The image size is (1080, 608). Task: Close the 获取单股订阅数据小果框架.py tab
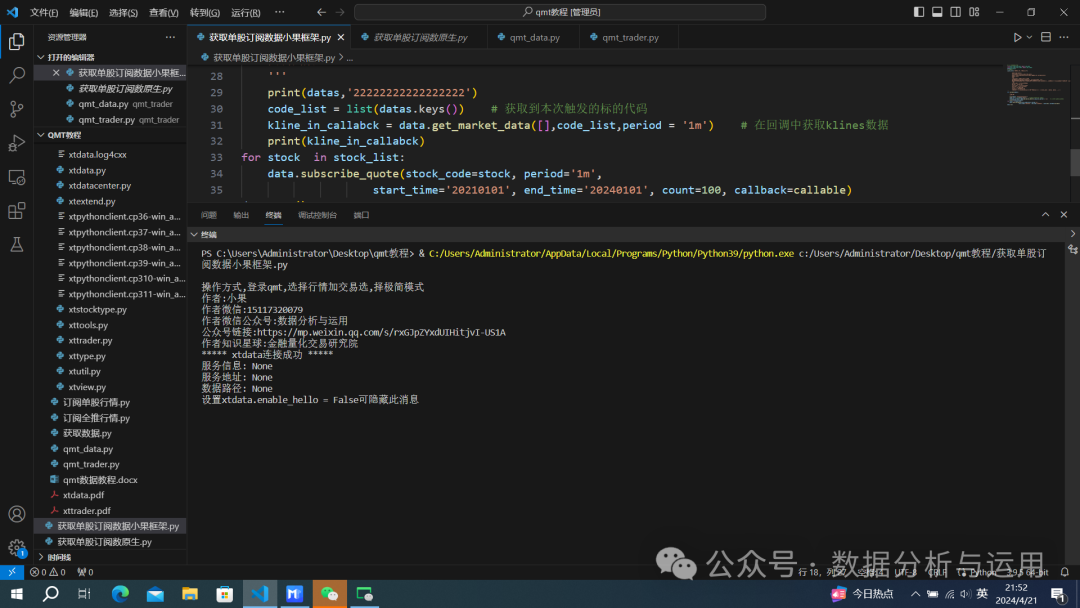pyautogui.click(x=341, y=37)
